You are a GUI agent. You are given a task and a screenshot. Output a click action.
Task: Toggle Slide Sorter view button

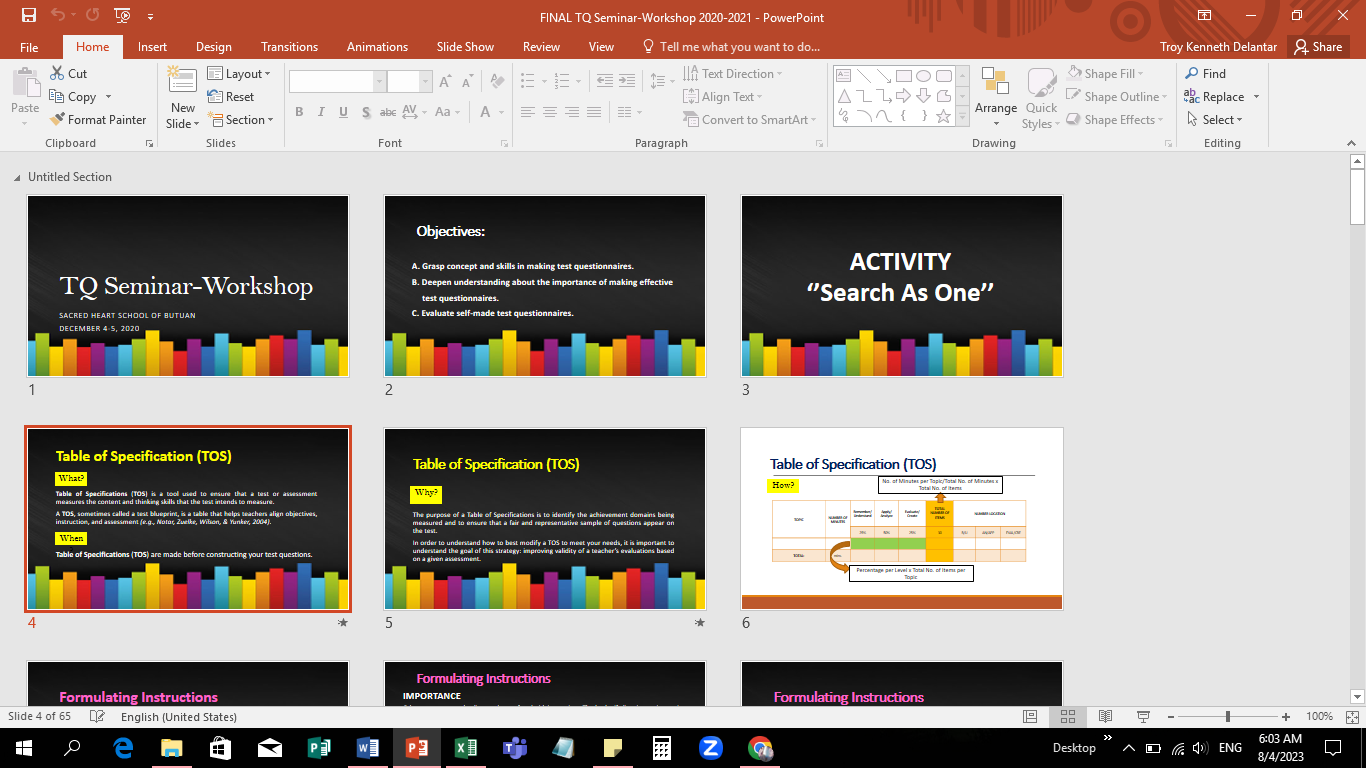[1068, 717]
